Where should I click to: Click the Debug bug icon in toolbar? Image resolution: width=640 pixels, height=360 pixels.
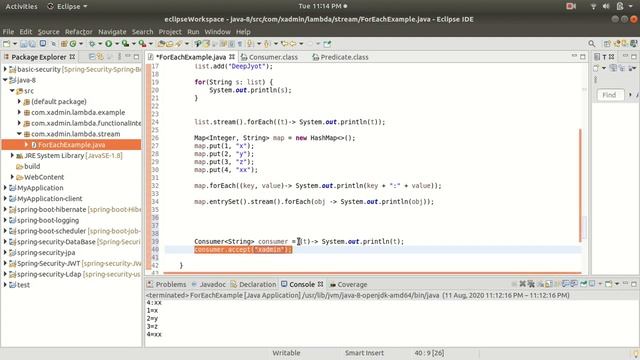92,43
